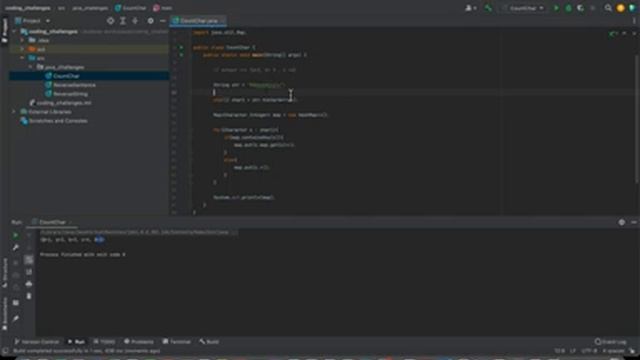This screenshot has height=360, width=640.
Task: Open the user account icon in toolbar
Action: coord(471,8)
